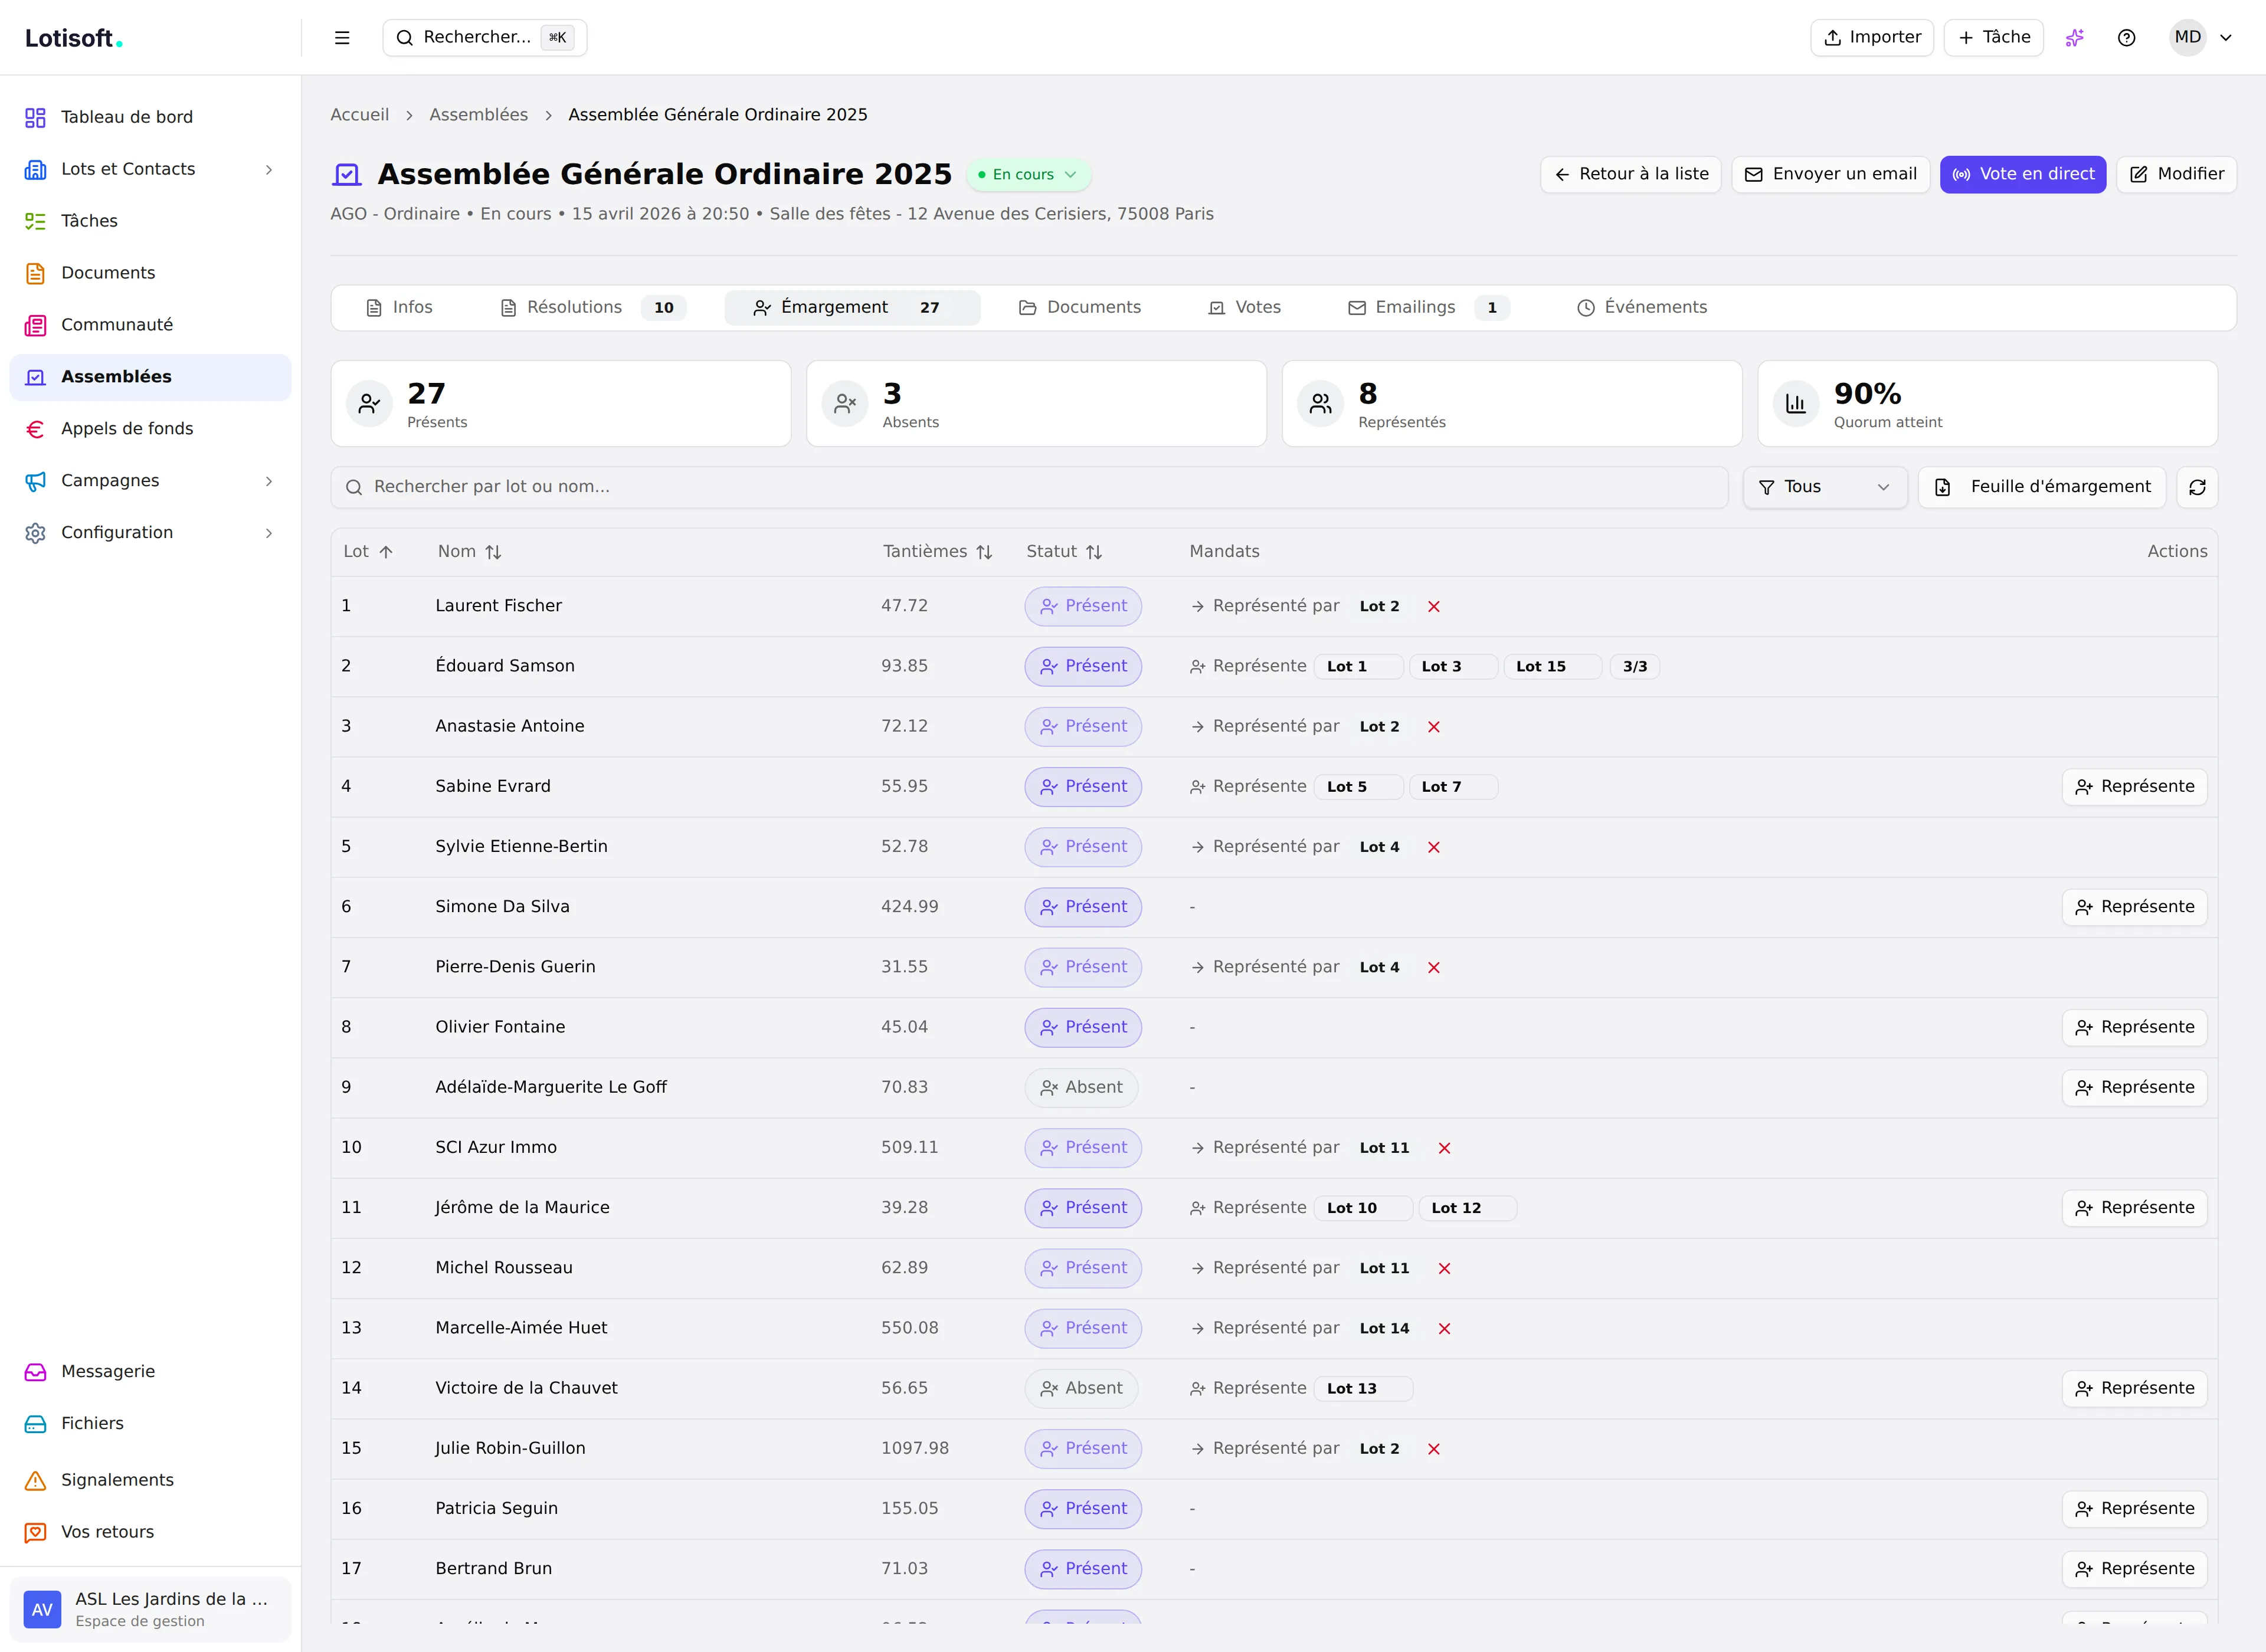Open the Tous filter dropdown
This screenshot has height=1652, width=2266.
[x=1825, y=487]
